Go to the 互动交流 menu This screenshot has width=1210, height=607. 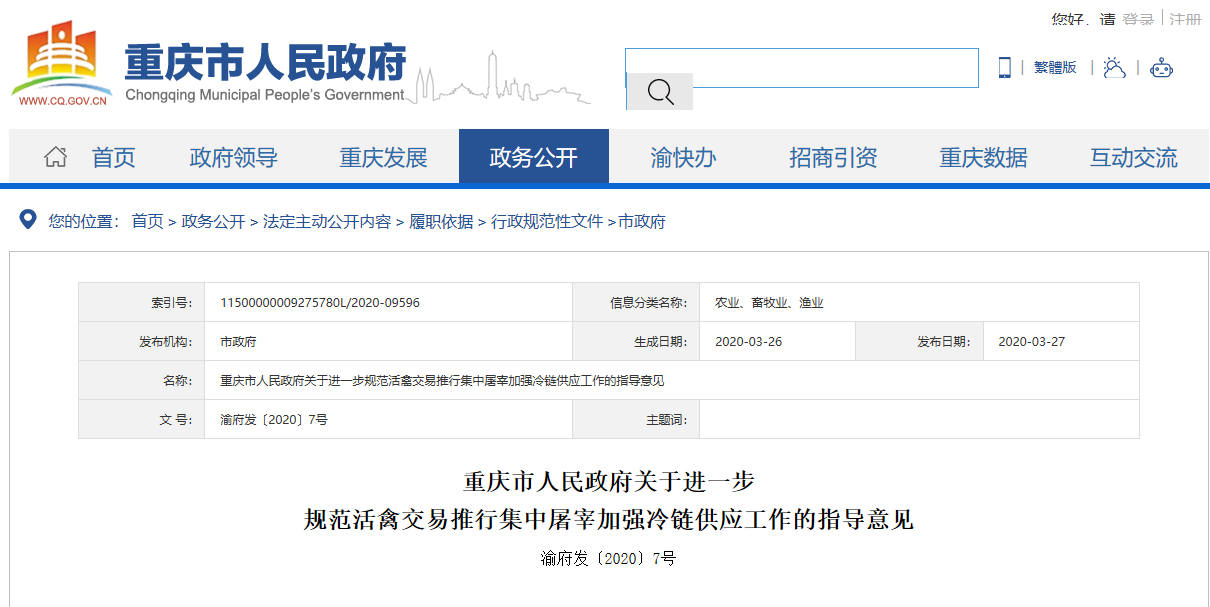(x=1134, y=157)
